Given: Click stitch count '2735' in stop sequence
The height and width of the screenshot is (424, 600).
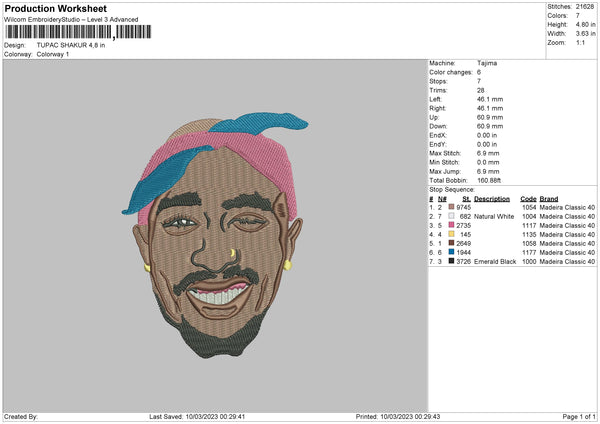Looking at the screenshot, I should click(463, 225).
